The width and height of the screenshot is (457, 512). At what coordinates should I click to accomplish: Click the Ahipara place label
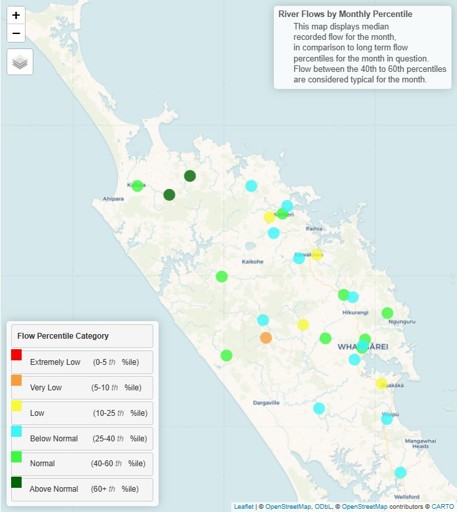[x=113, y=199]
